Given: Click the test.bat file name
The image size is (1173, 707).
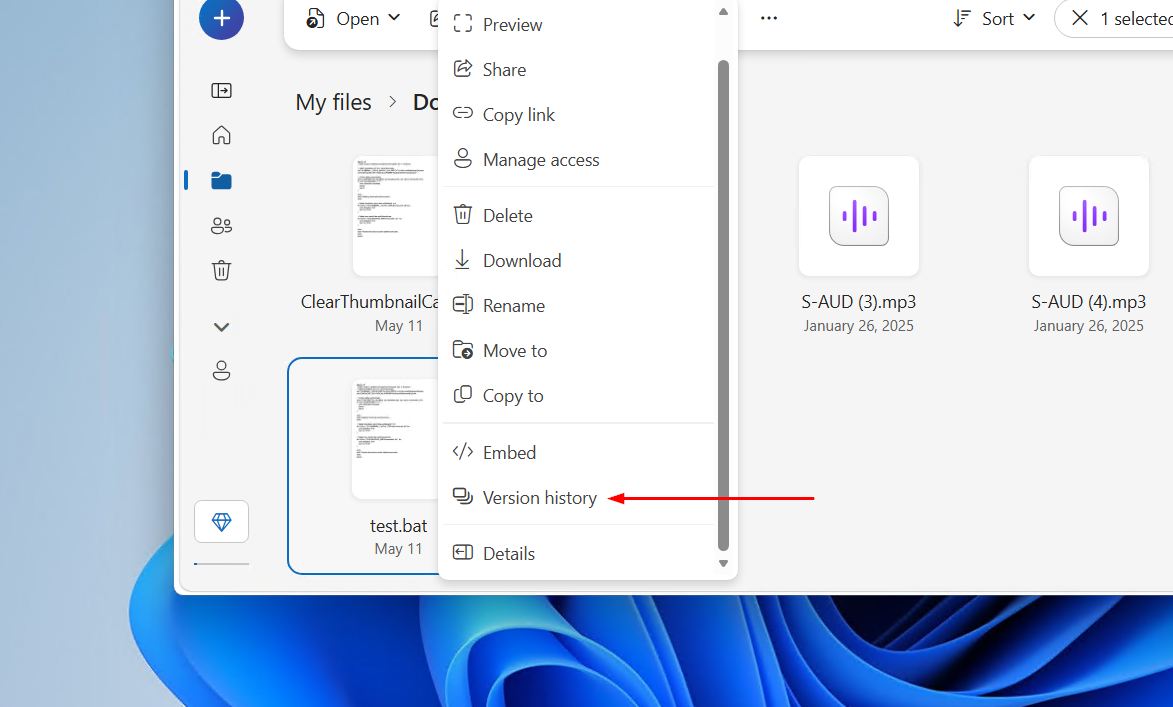Looking at the screenshot, I should click(399, 526).
